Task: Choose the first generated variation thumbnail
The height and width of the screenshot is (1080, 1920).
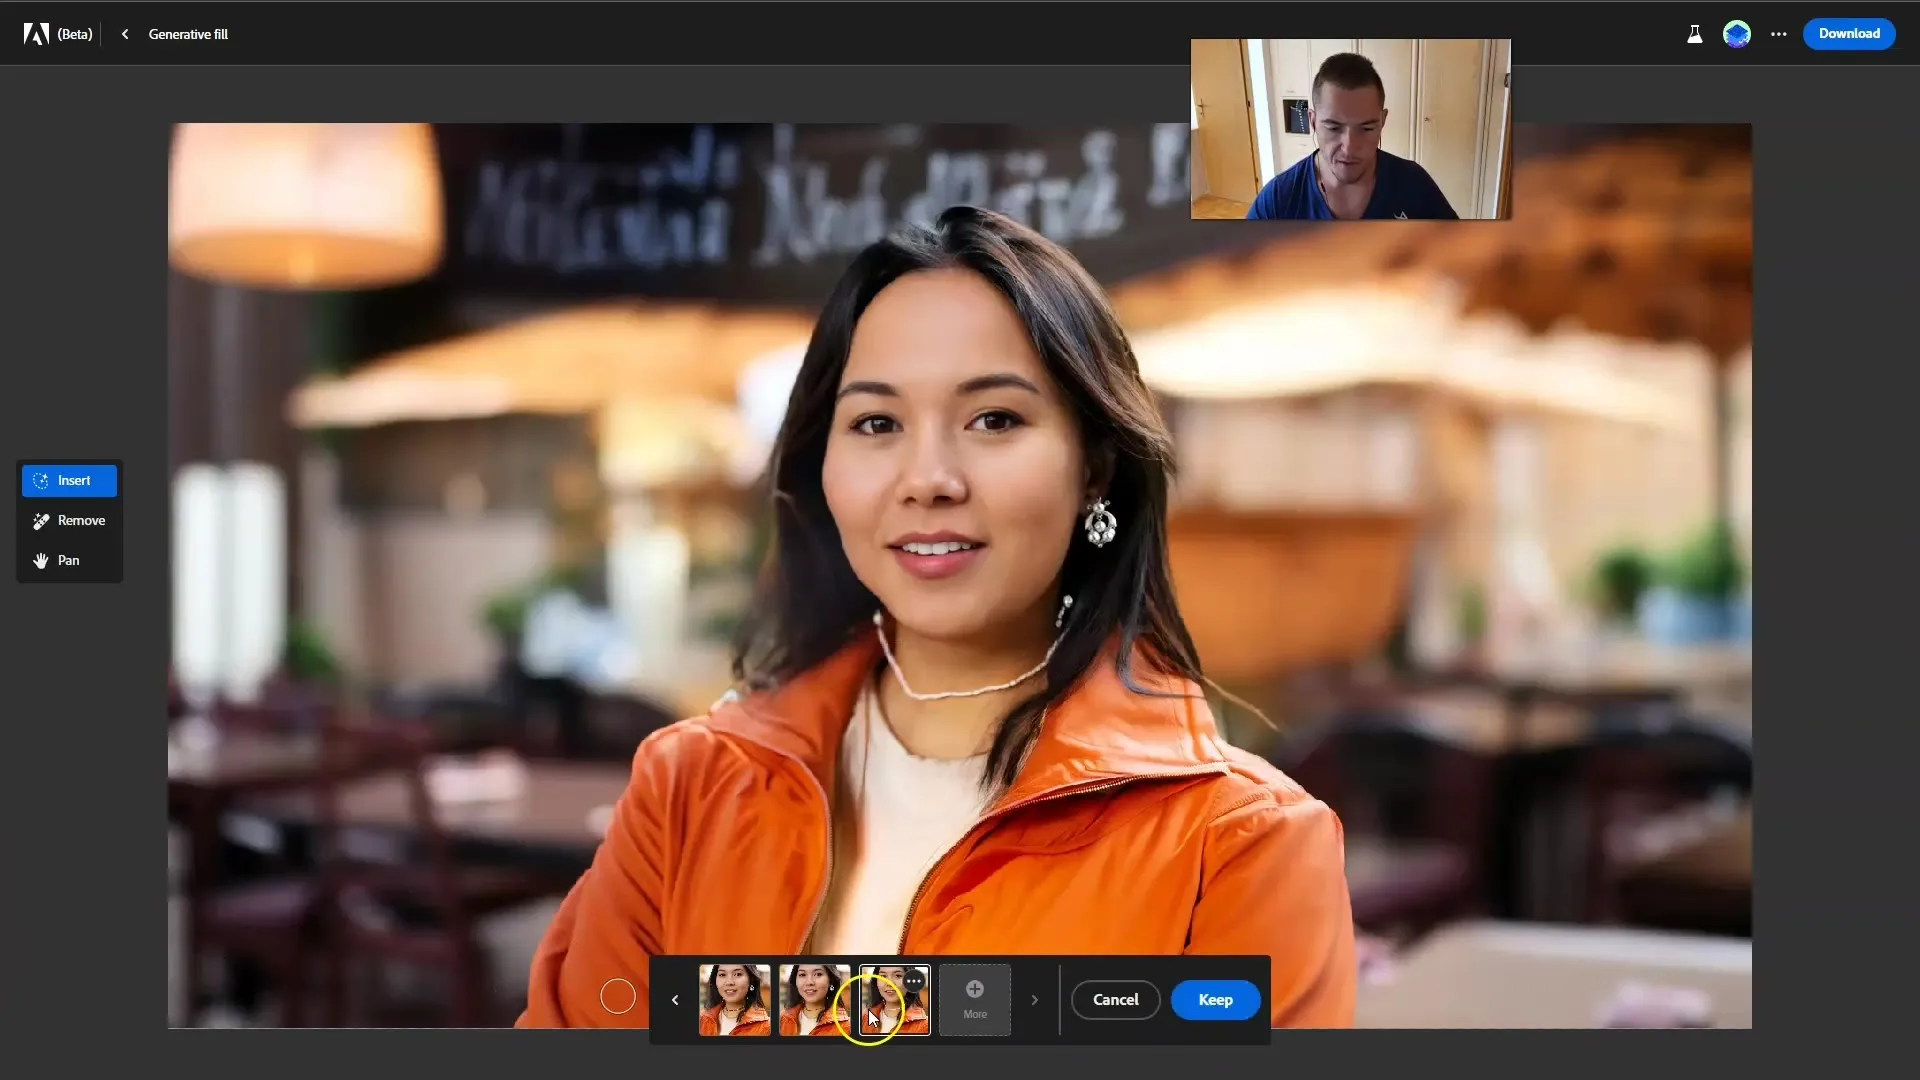Action: click(x=735, y=1000)
